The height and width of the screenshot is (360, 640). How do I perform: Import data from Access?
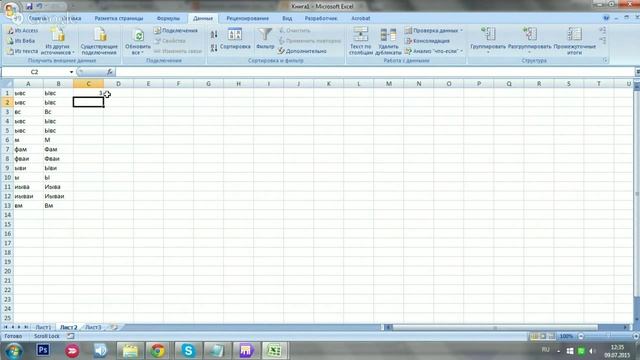[x=23, y=31]
